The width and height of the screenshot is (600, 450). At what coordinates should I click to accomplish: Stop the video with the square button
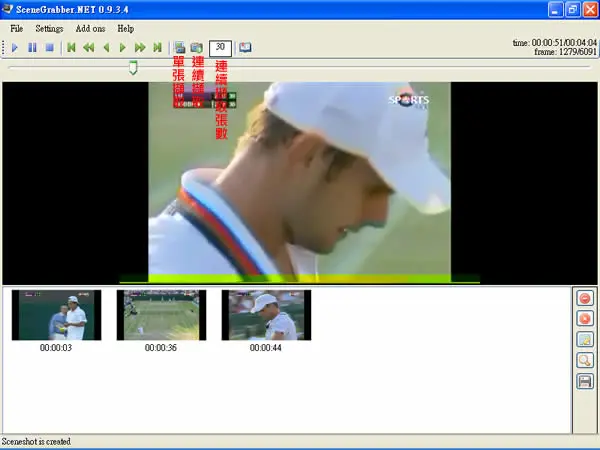(x=49, y=47)
